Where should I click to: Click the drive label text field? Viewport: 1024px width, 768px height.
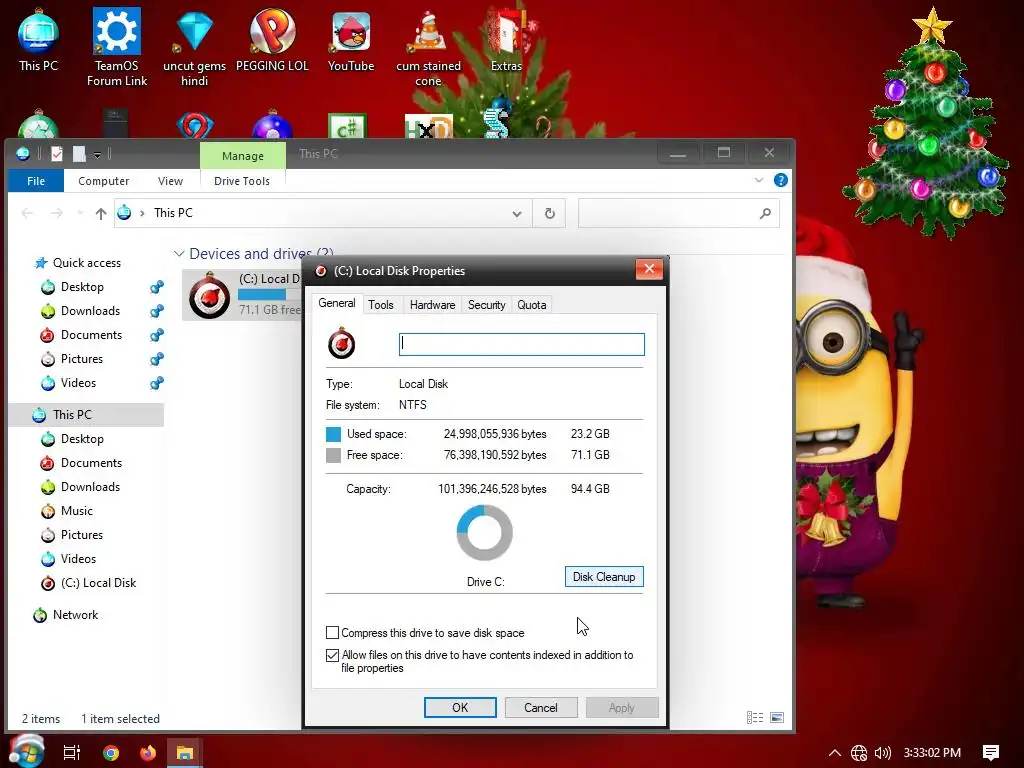[521, 344]
